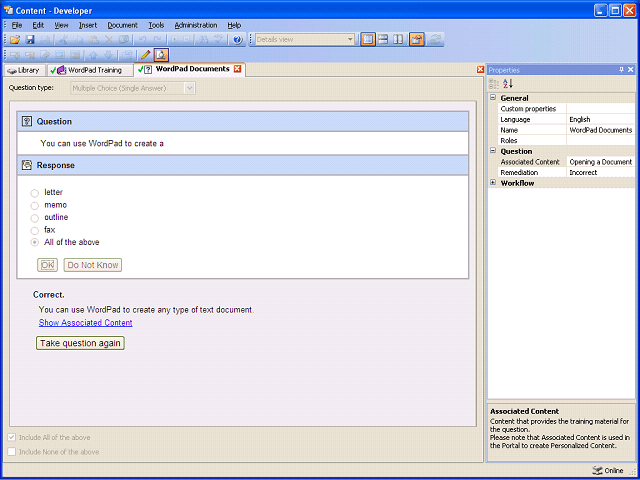Viewport: 640px width, 480px height.
Task: Open the Details view dropdown
Action: tap(350, 40)
